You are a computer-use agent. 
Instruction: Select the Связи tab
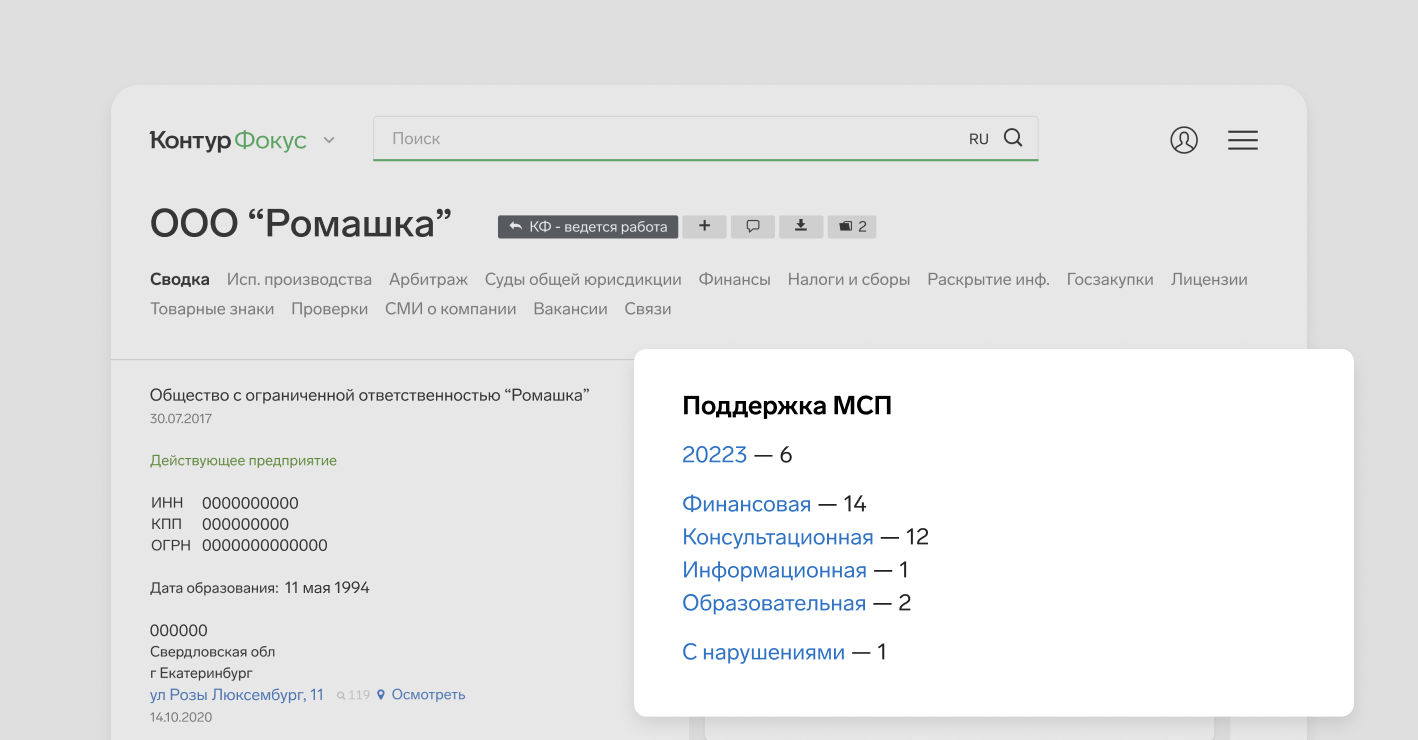[x=647, y=309]
